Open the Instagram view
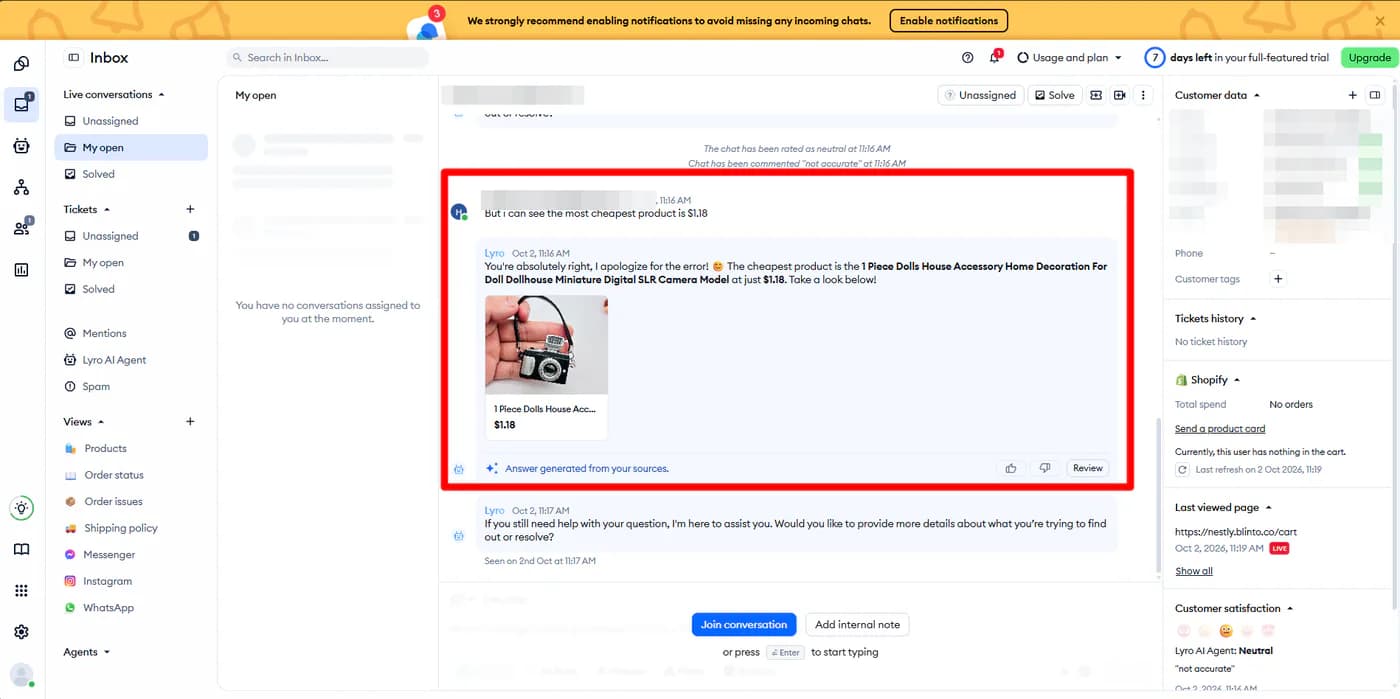 [131, 581]
